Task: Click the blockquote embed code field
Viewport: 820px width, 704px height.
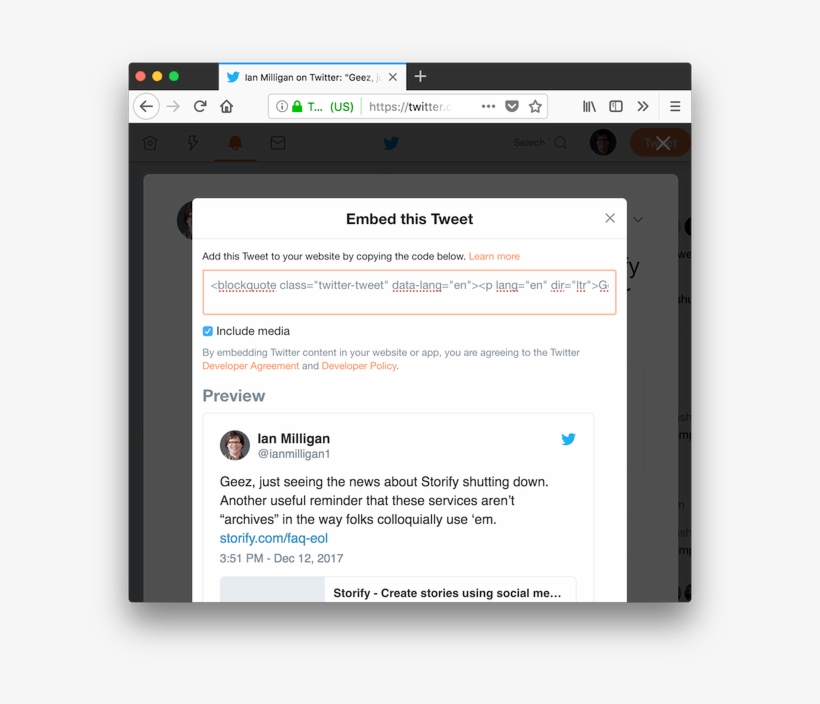Action: (409, 292)
